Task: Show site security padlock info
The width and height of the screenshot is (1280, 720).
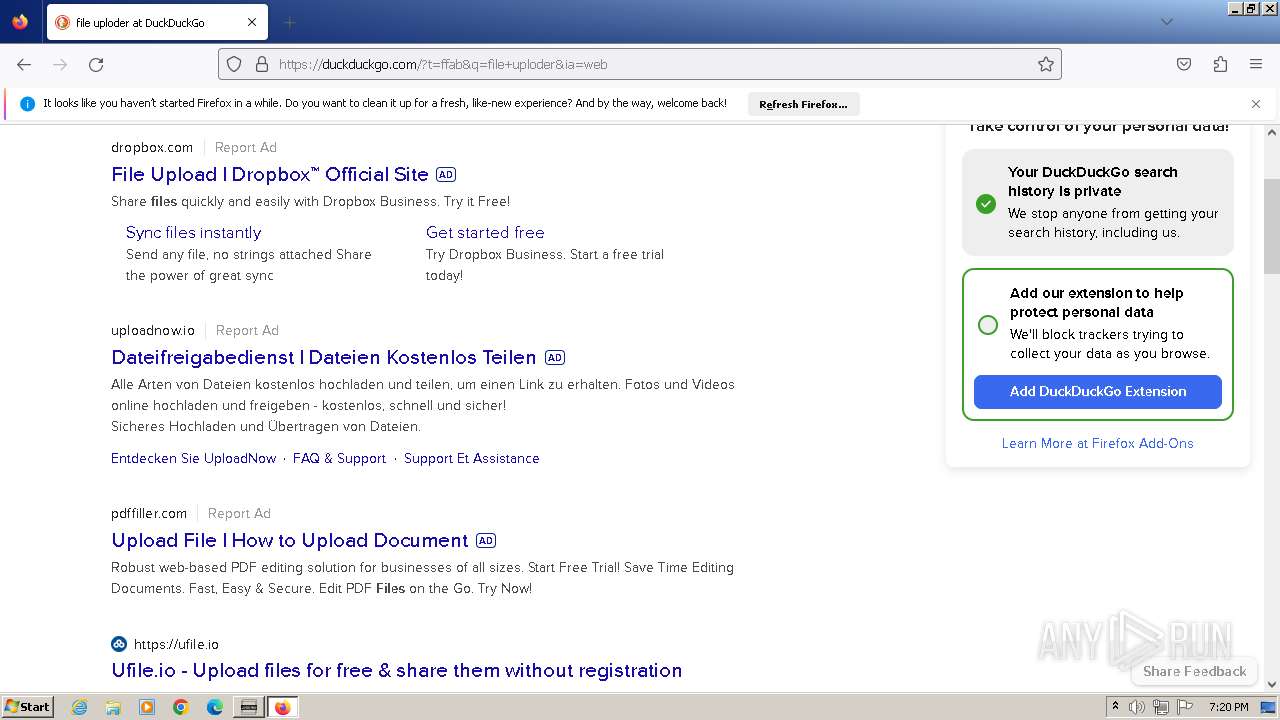Action: point(262,64)
